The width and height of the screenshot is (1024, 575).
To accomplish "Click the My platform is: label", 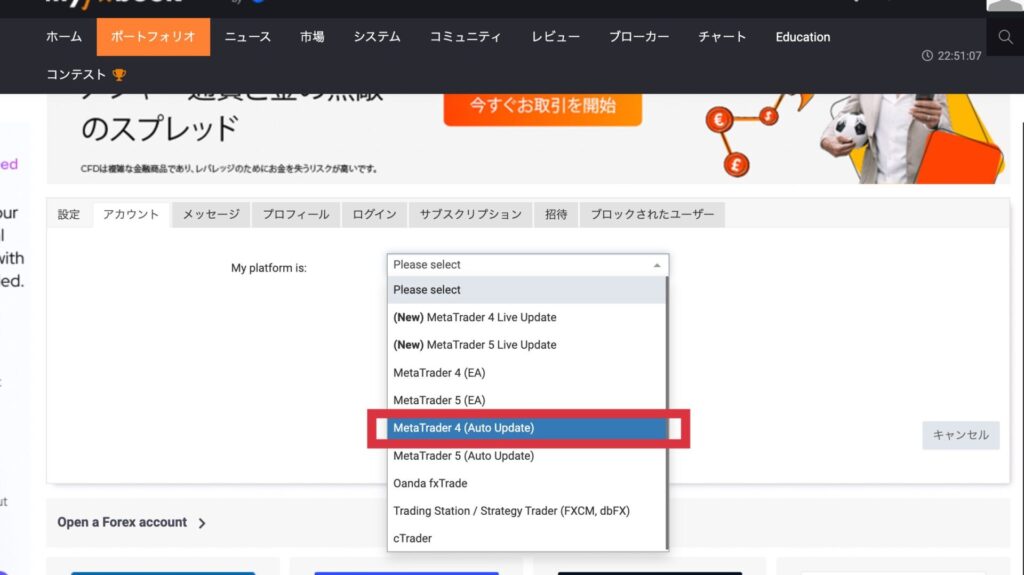I will coord(268,268).
